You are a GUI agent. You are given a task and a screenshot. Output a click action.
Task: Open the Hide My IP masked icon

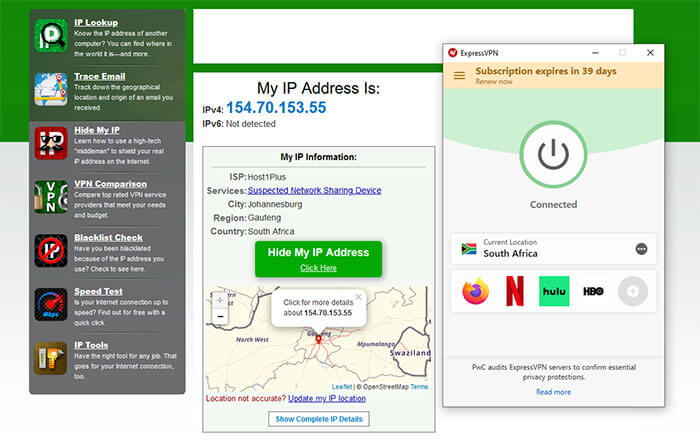coord(51,143)
